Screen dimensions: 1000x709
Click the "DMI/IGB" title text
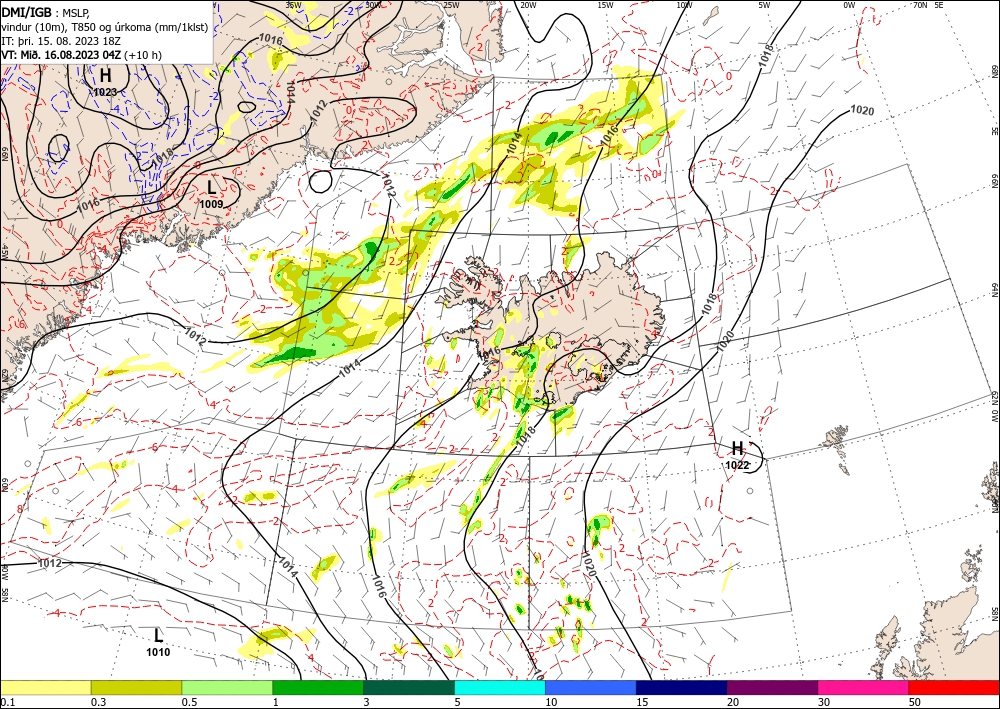click(x=27, y=11)
